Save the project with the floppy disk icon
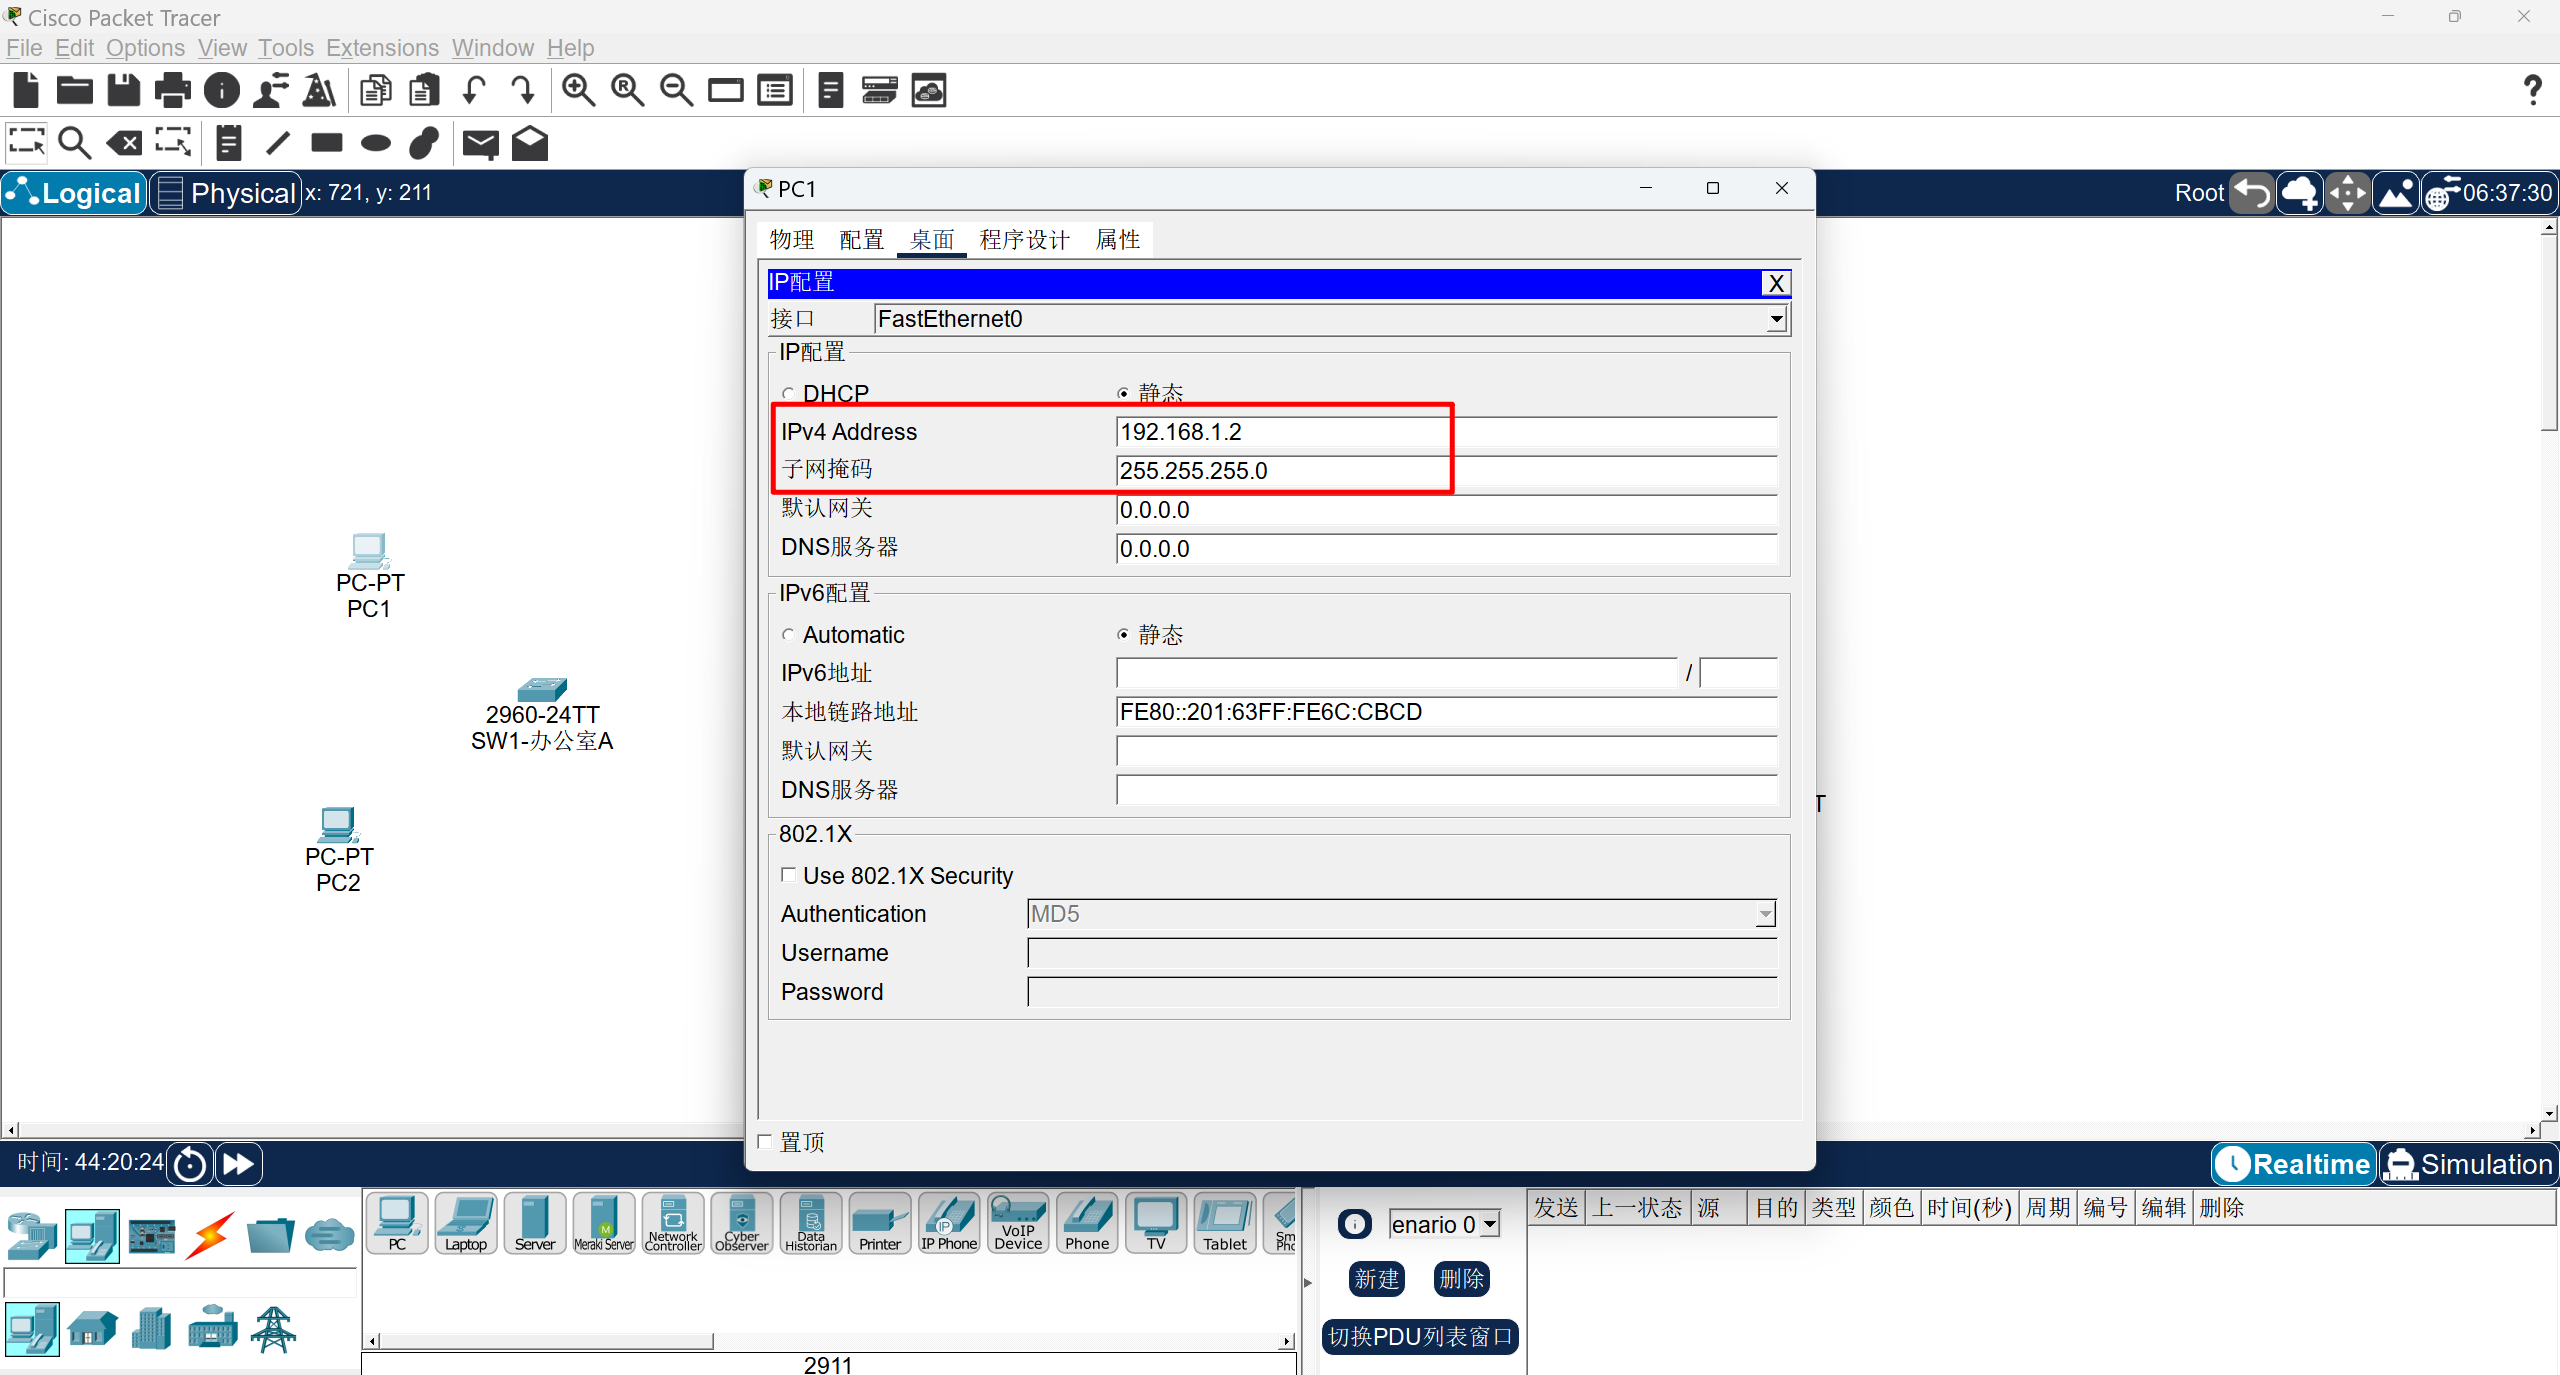Viewport: 2560px width, 1375px height. click(124, 90)
